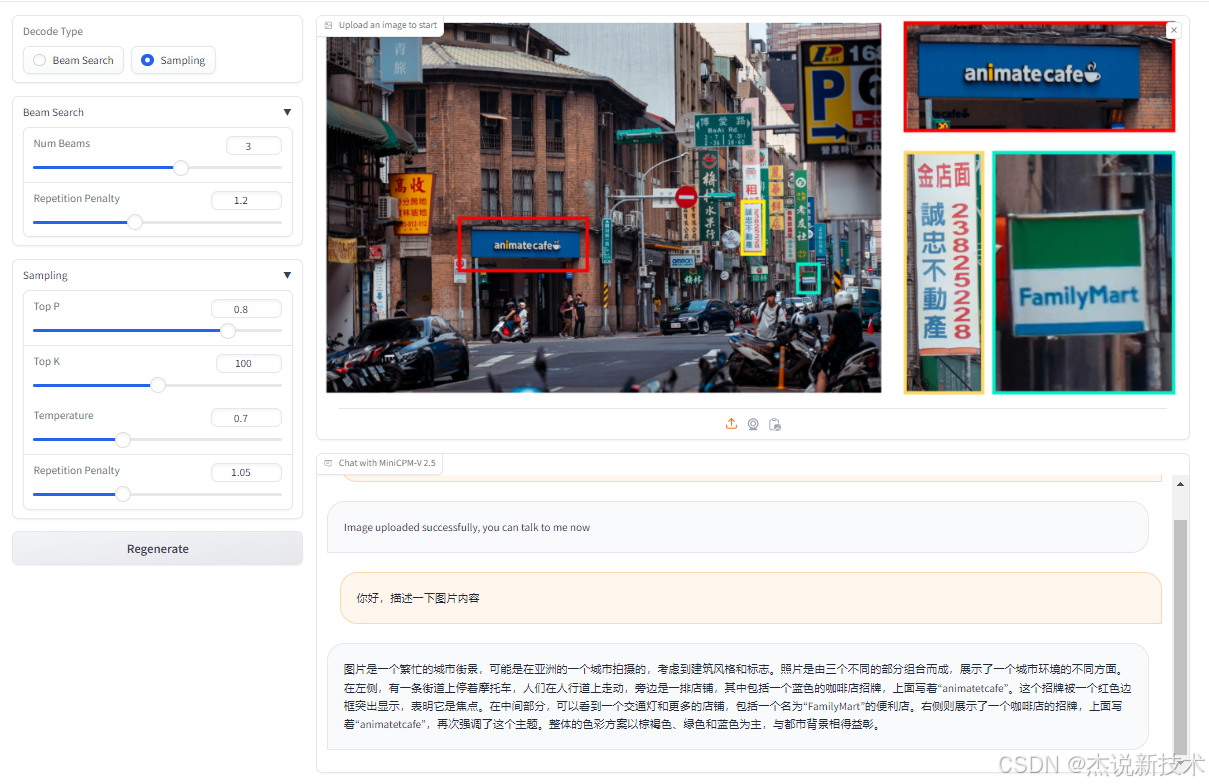
Task: Click the "Image uploaded successfully" chat message
Action: (737, 527)
